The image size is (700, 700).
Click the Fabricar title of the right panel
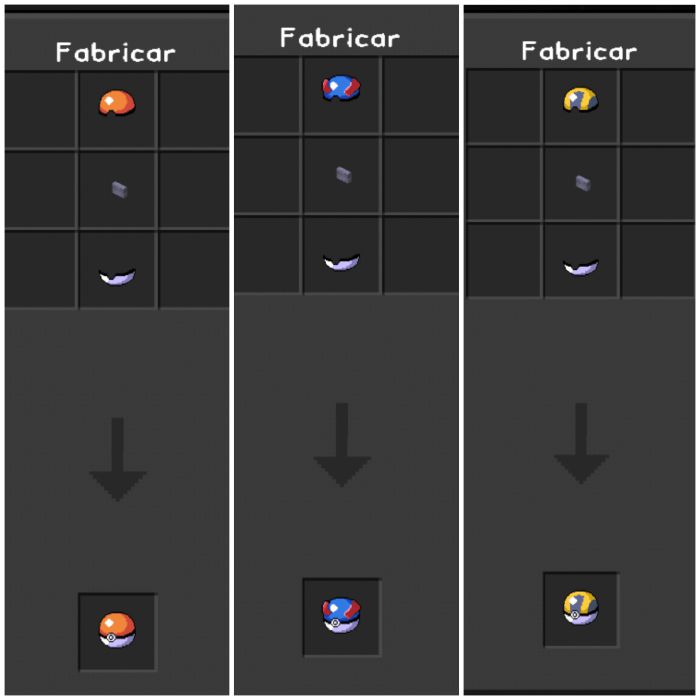click(x=579, y=51)
